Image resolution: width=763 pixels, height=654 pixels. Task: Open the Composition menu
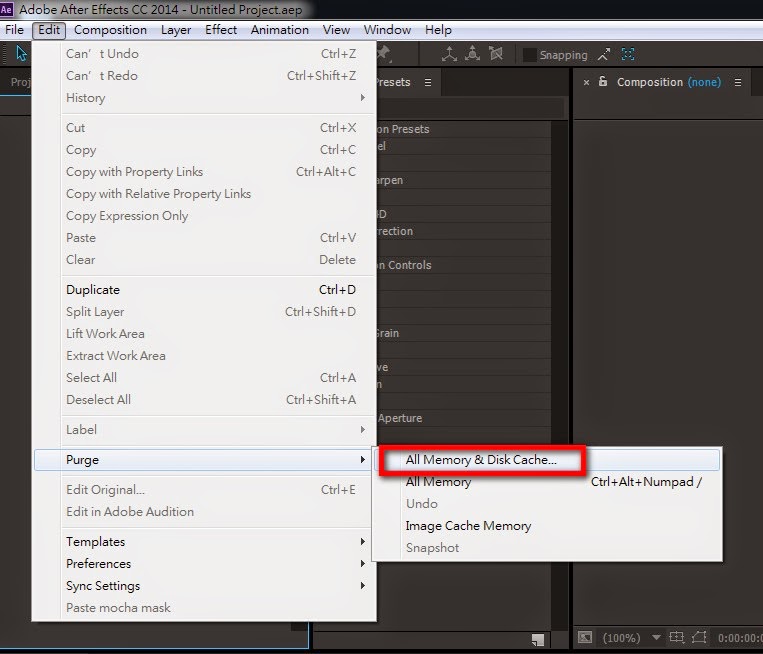tap(110, 30)
